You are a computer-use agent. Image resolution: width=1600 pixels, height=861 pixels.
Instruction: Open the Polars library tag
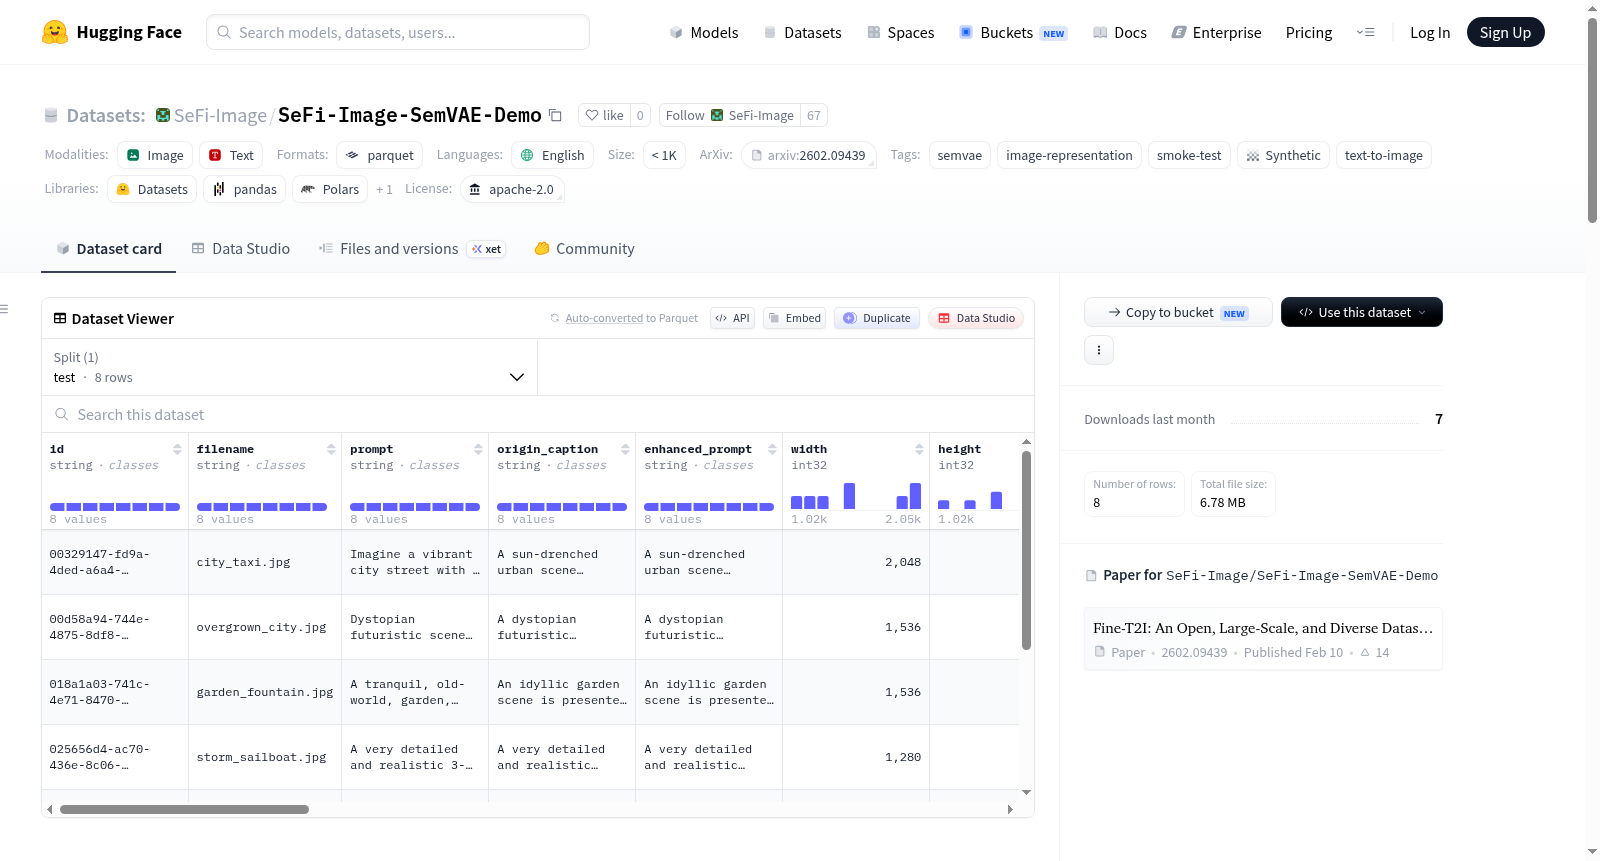[x=330, y=189]
